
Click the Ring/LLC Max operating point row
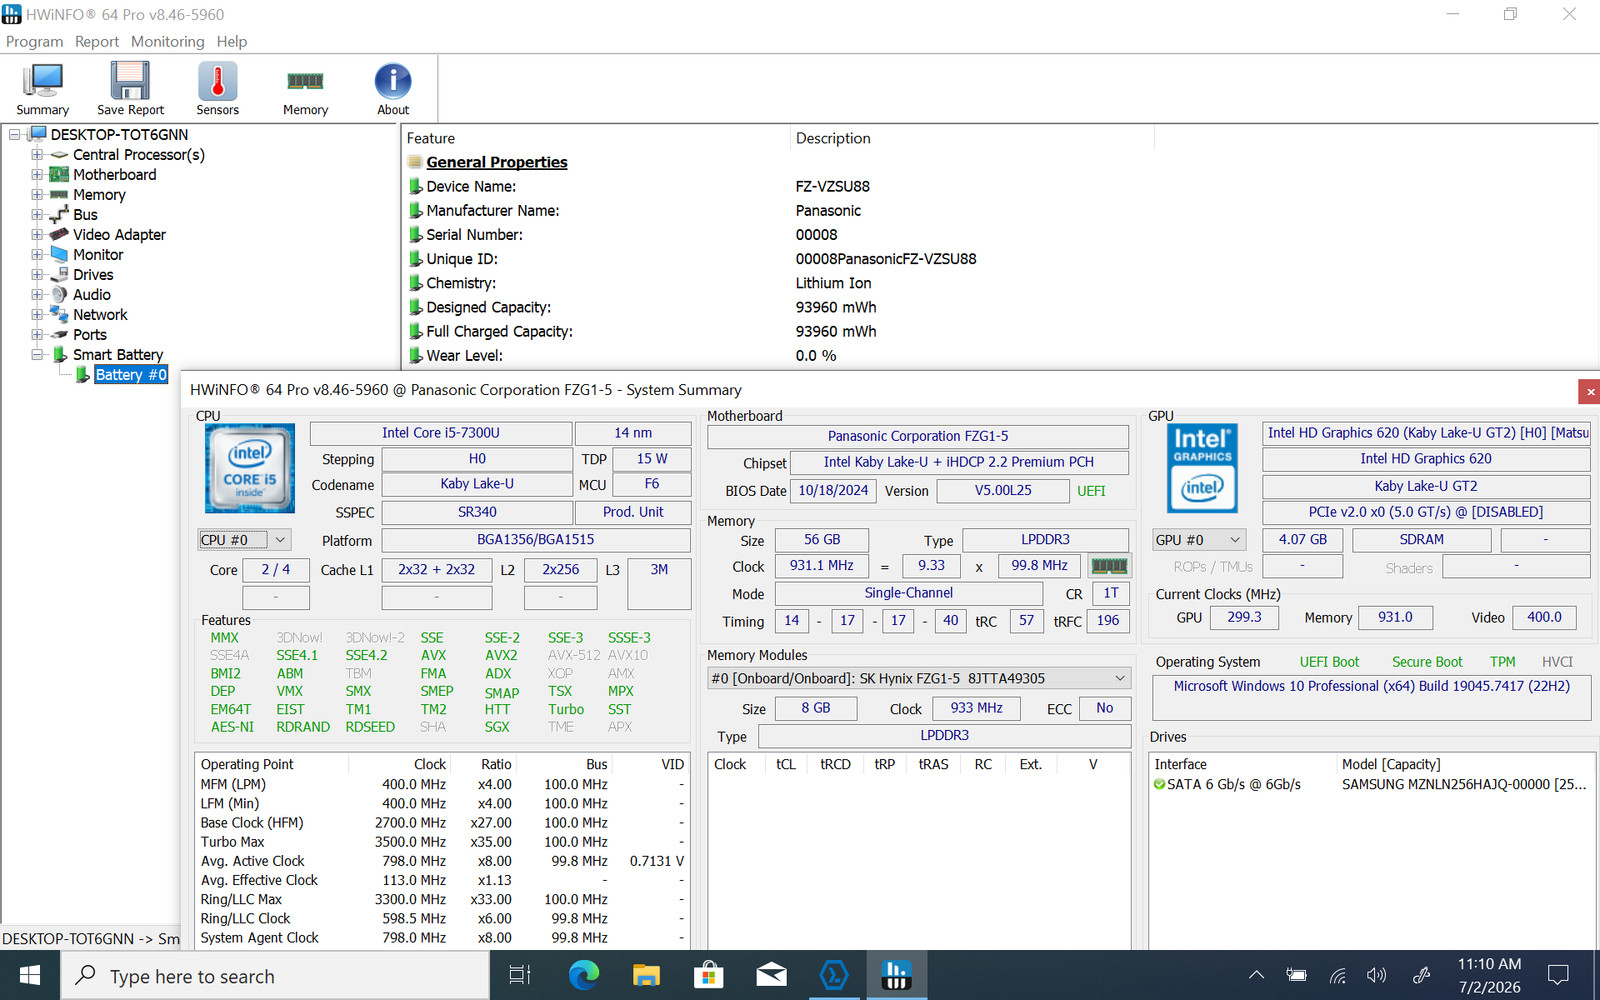pos(443,899)
